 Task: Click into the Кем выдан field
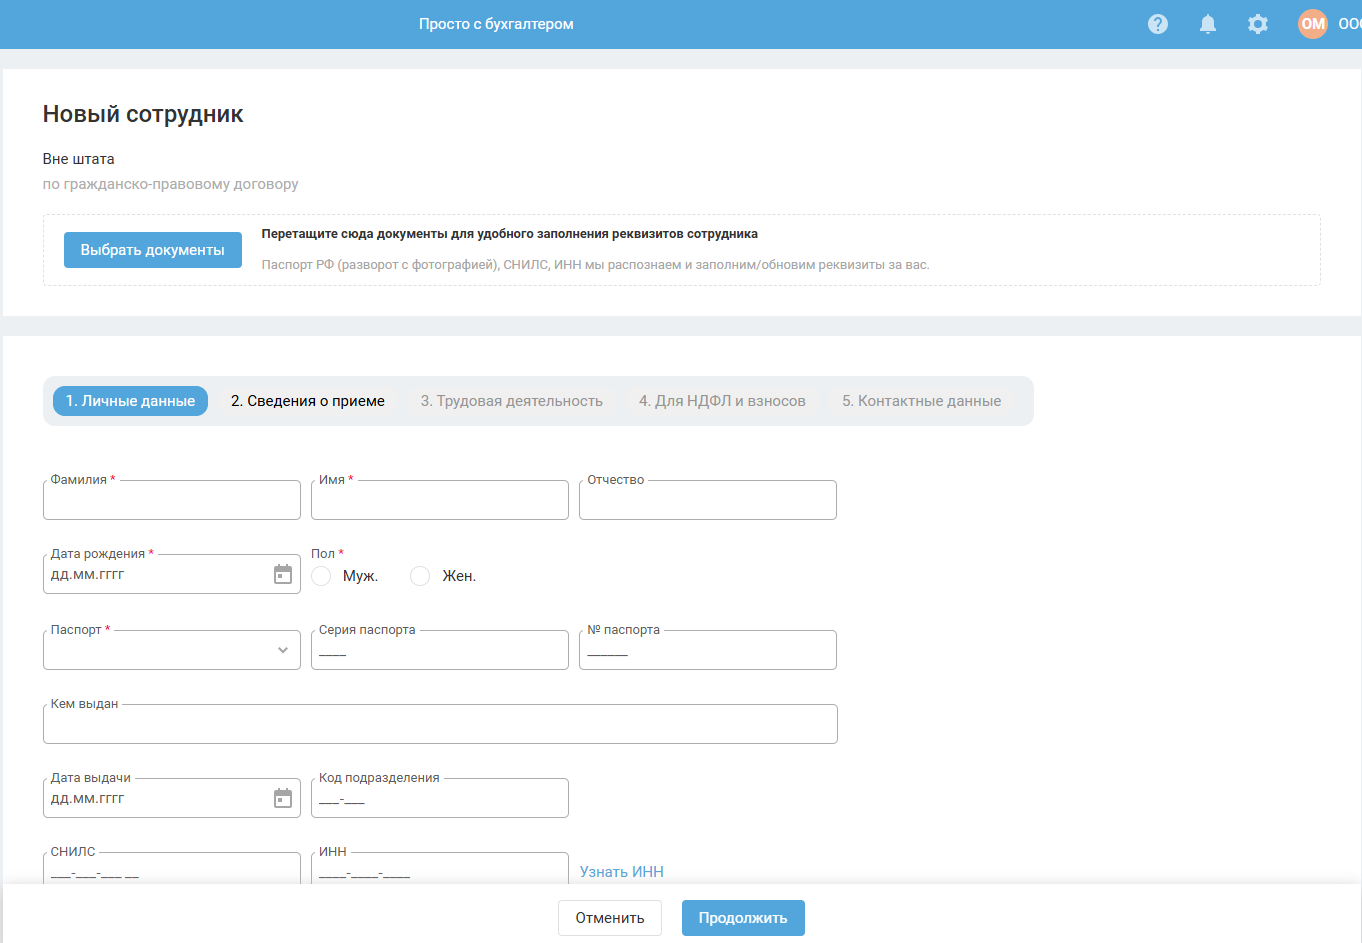(440, 725)
